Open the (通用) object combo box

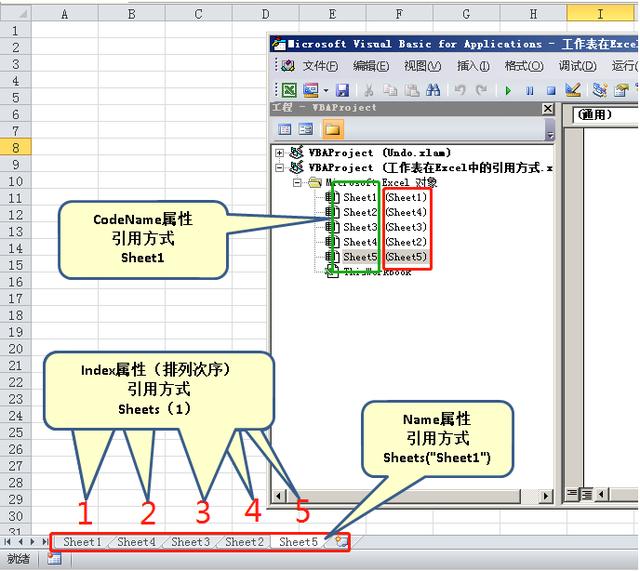pos(605,115)
